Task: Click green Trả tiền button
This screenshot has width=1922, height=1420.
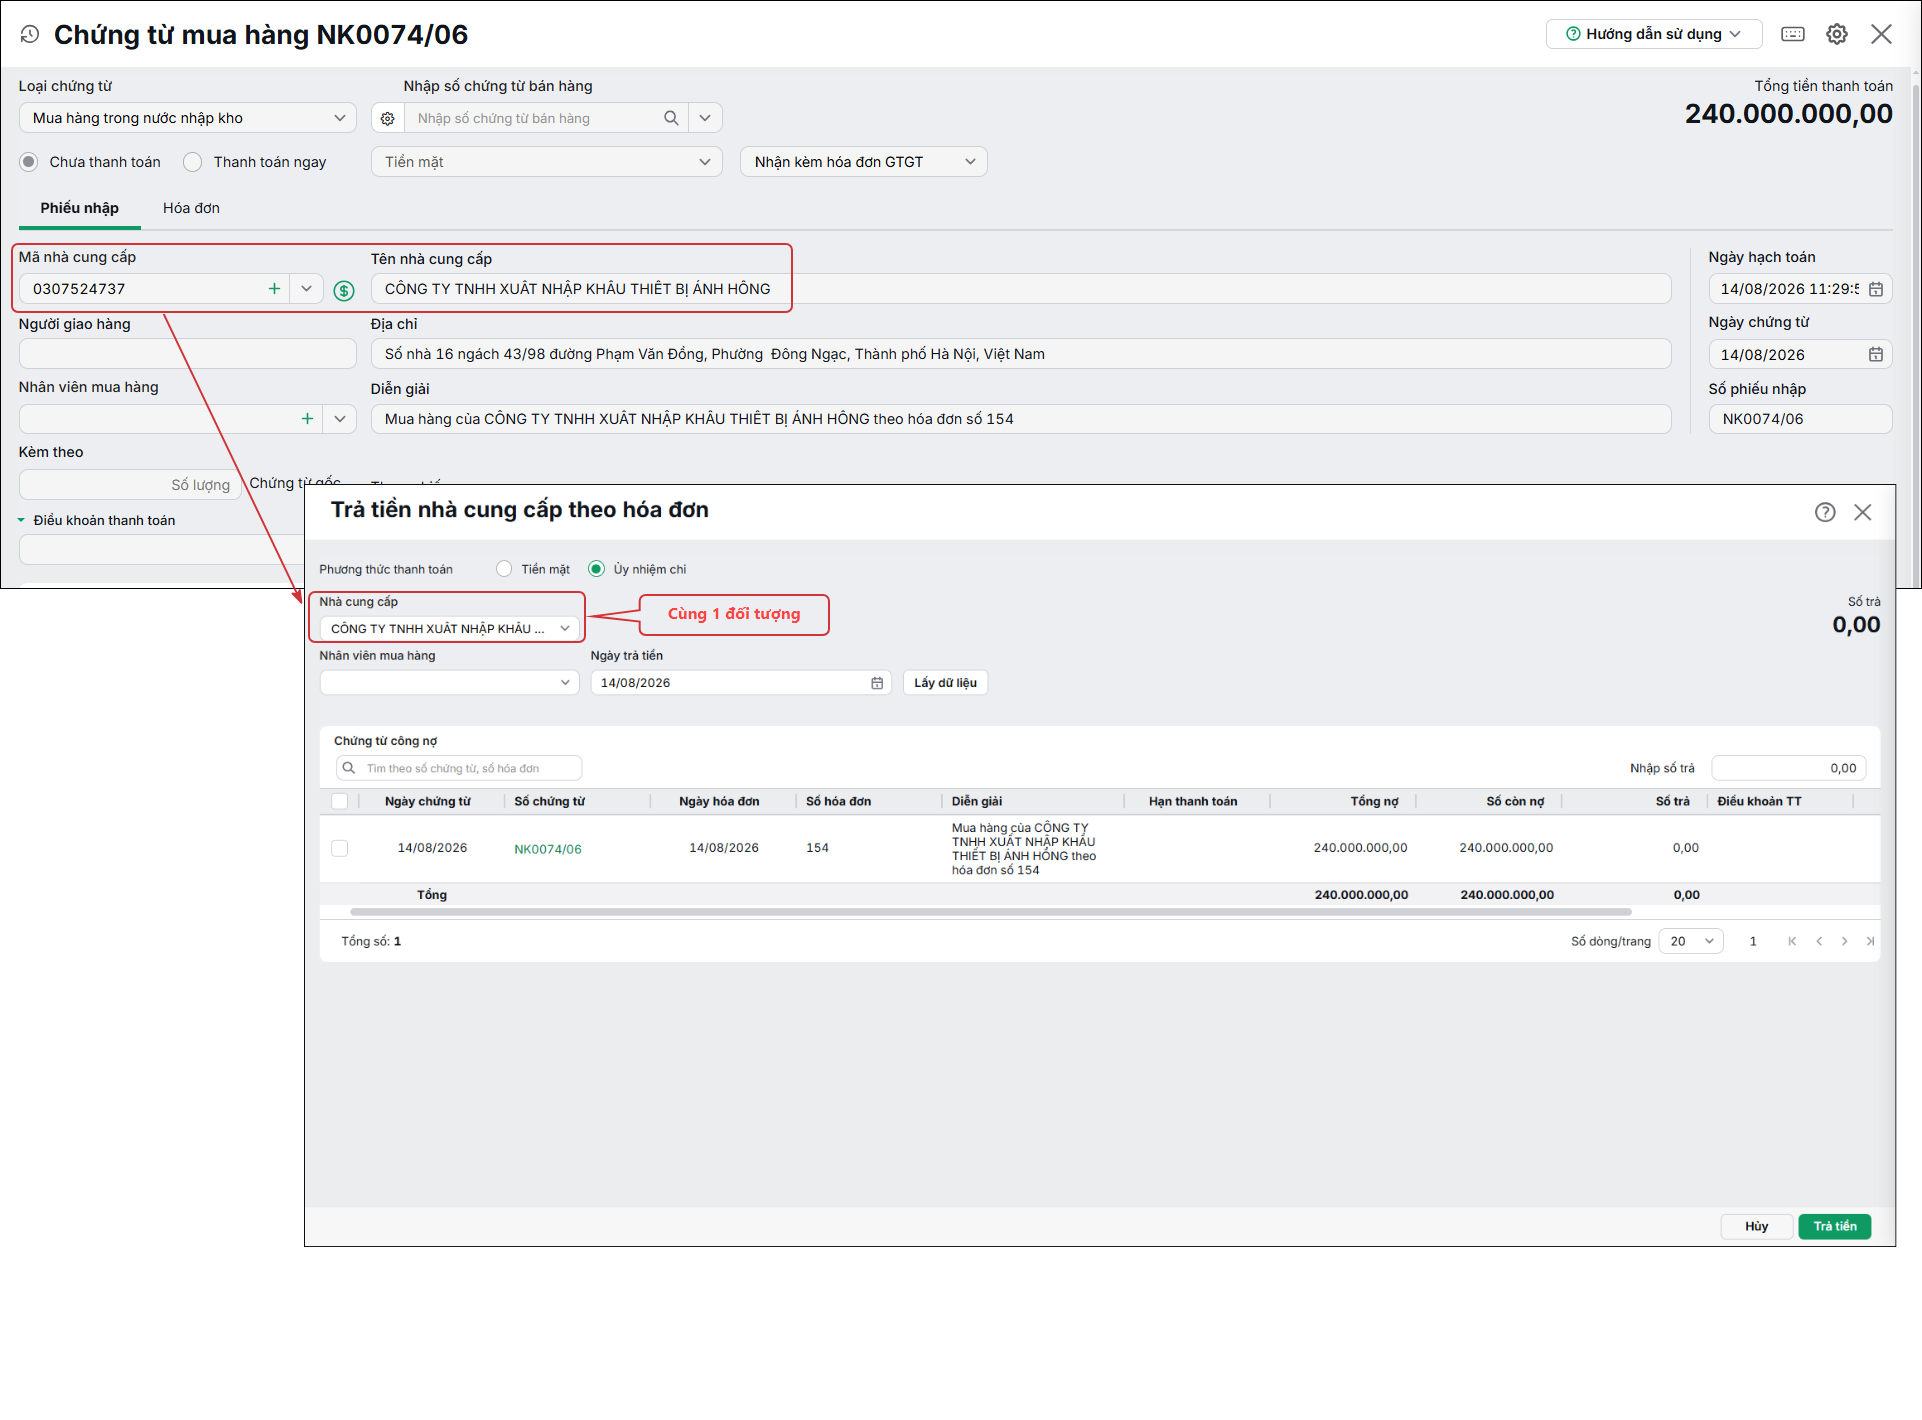Action: pyautogui.click(x=1834, y=1226)
